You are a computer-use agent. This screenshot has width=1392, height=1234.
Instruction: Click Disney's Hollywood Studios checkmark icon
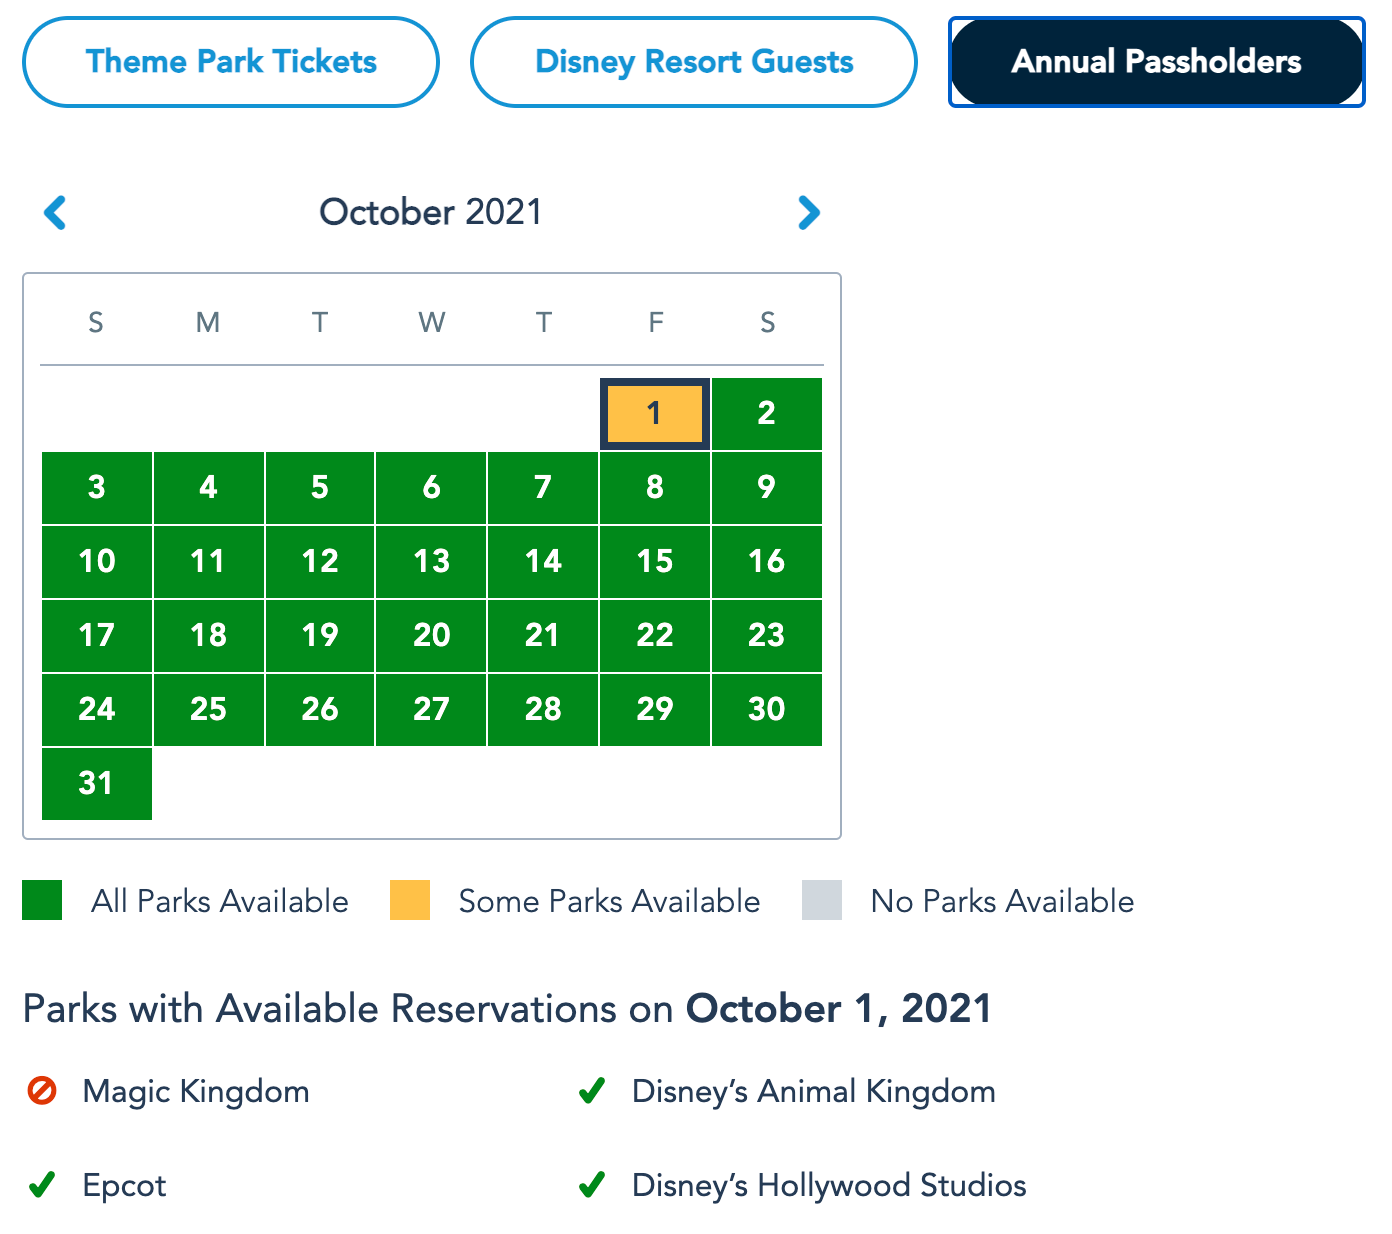[x=592, y=1185]
